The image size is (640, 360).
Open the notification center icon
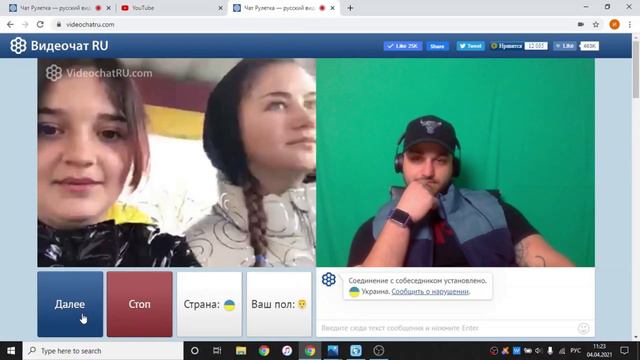point(624,351)
